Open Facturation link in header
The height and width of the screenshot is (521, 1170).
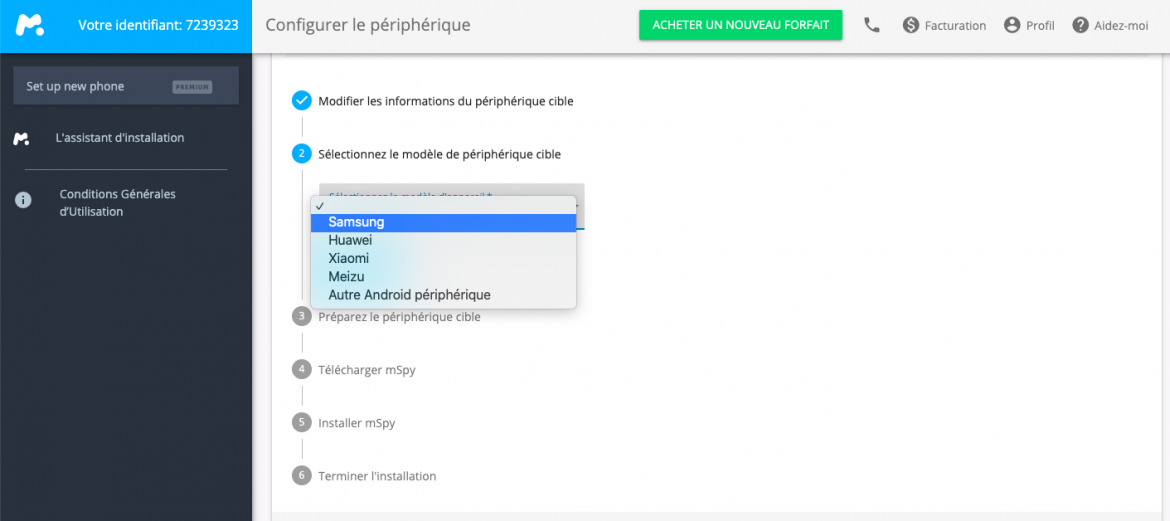[x=955, y=26]
